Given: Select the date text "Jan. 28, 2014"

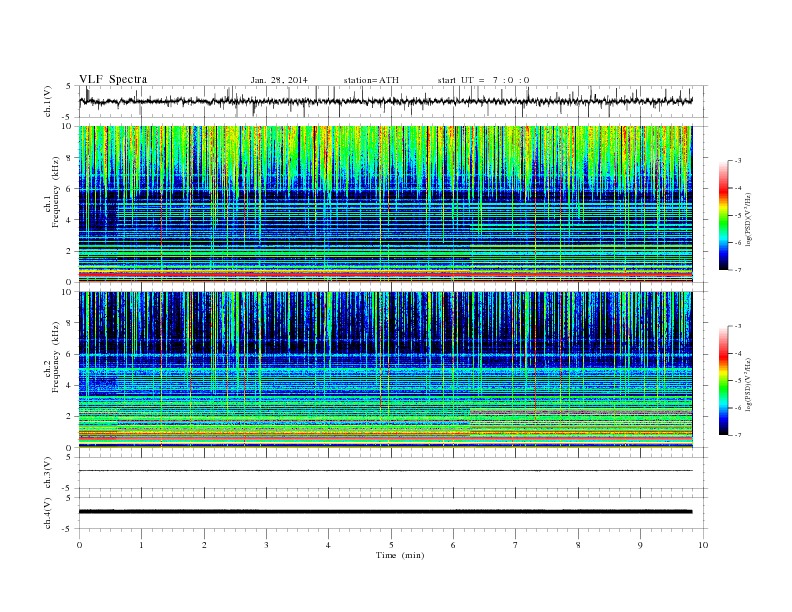Looking at the screenshot, I should coord(279,80).
